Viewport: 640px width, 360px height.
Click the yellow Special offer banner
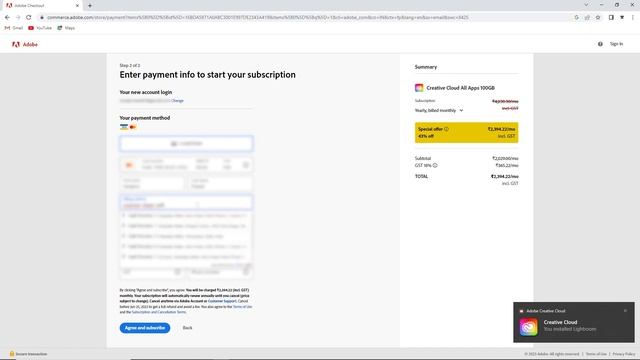[467, 133]
